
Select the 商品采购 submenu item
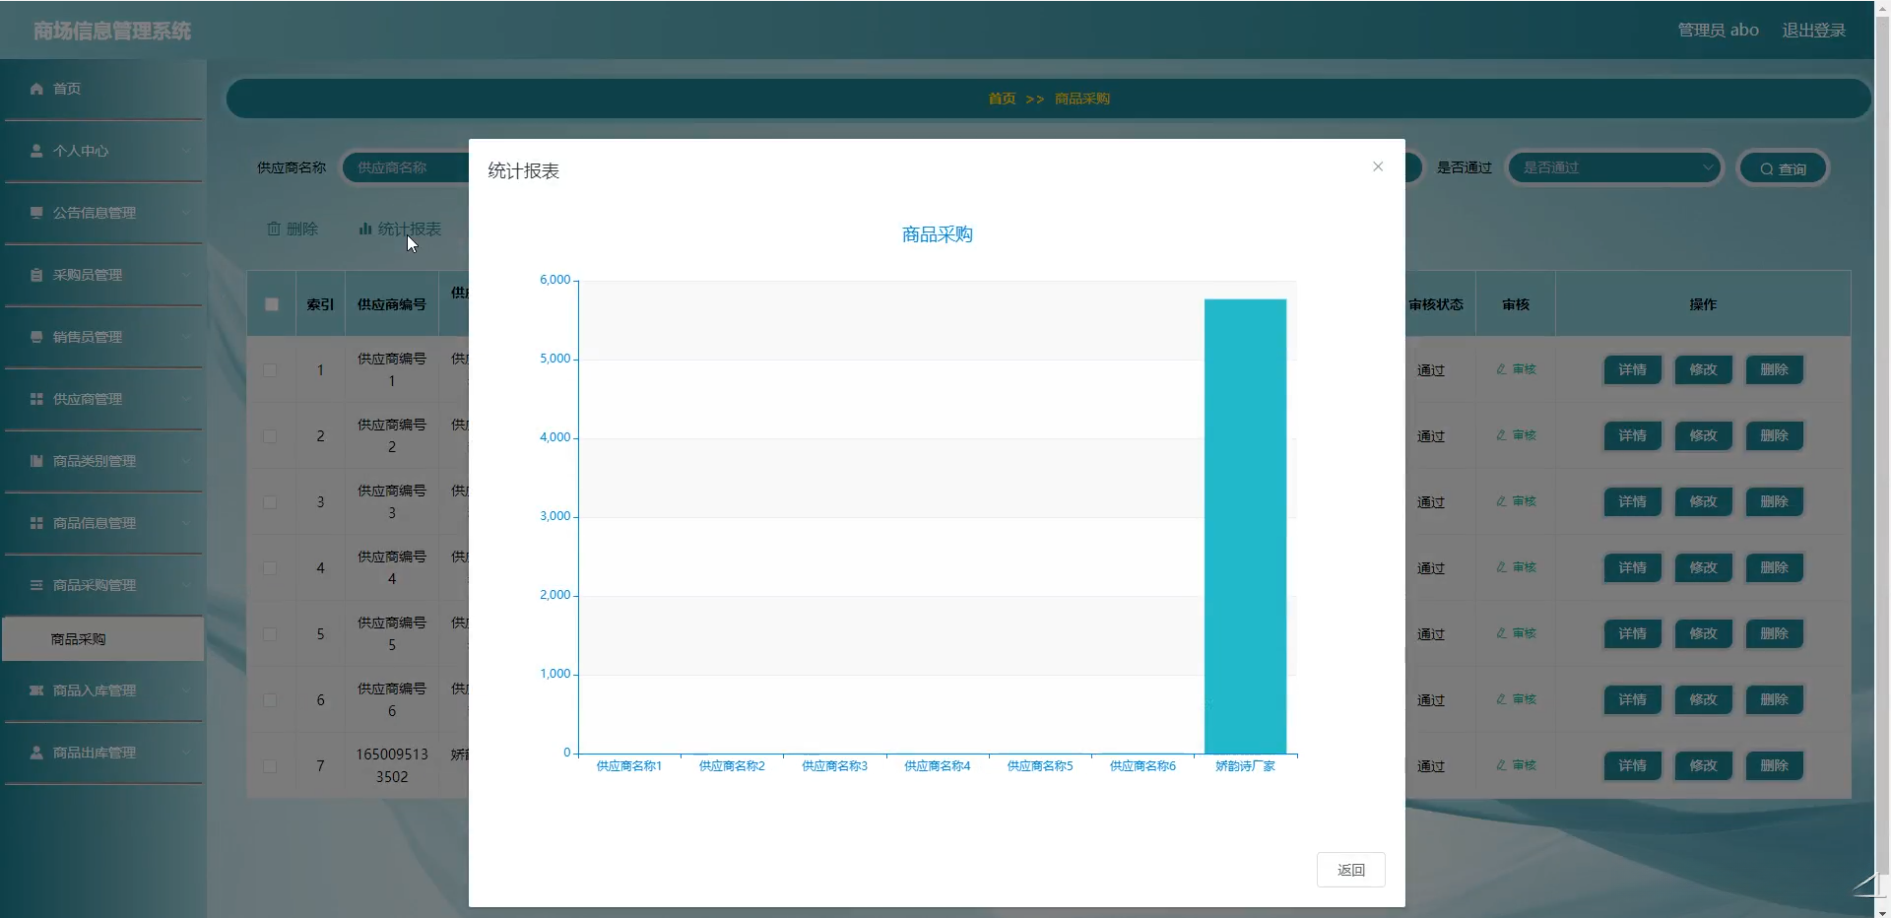click(103, 639)
